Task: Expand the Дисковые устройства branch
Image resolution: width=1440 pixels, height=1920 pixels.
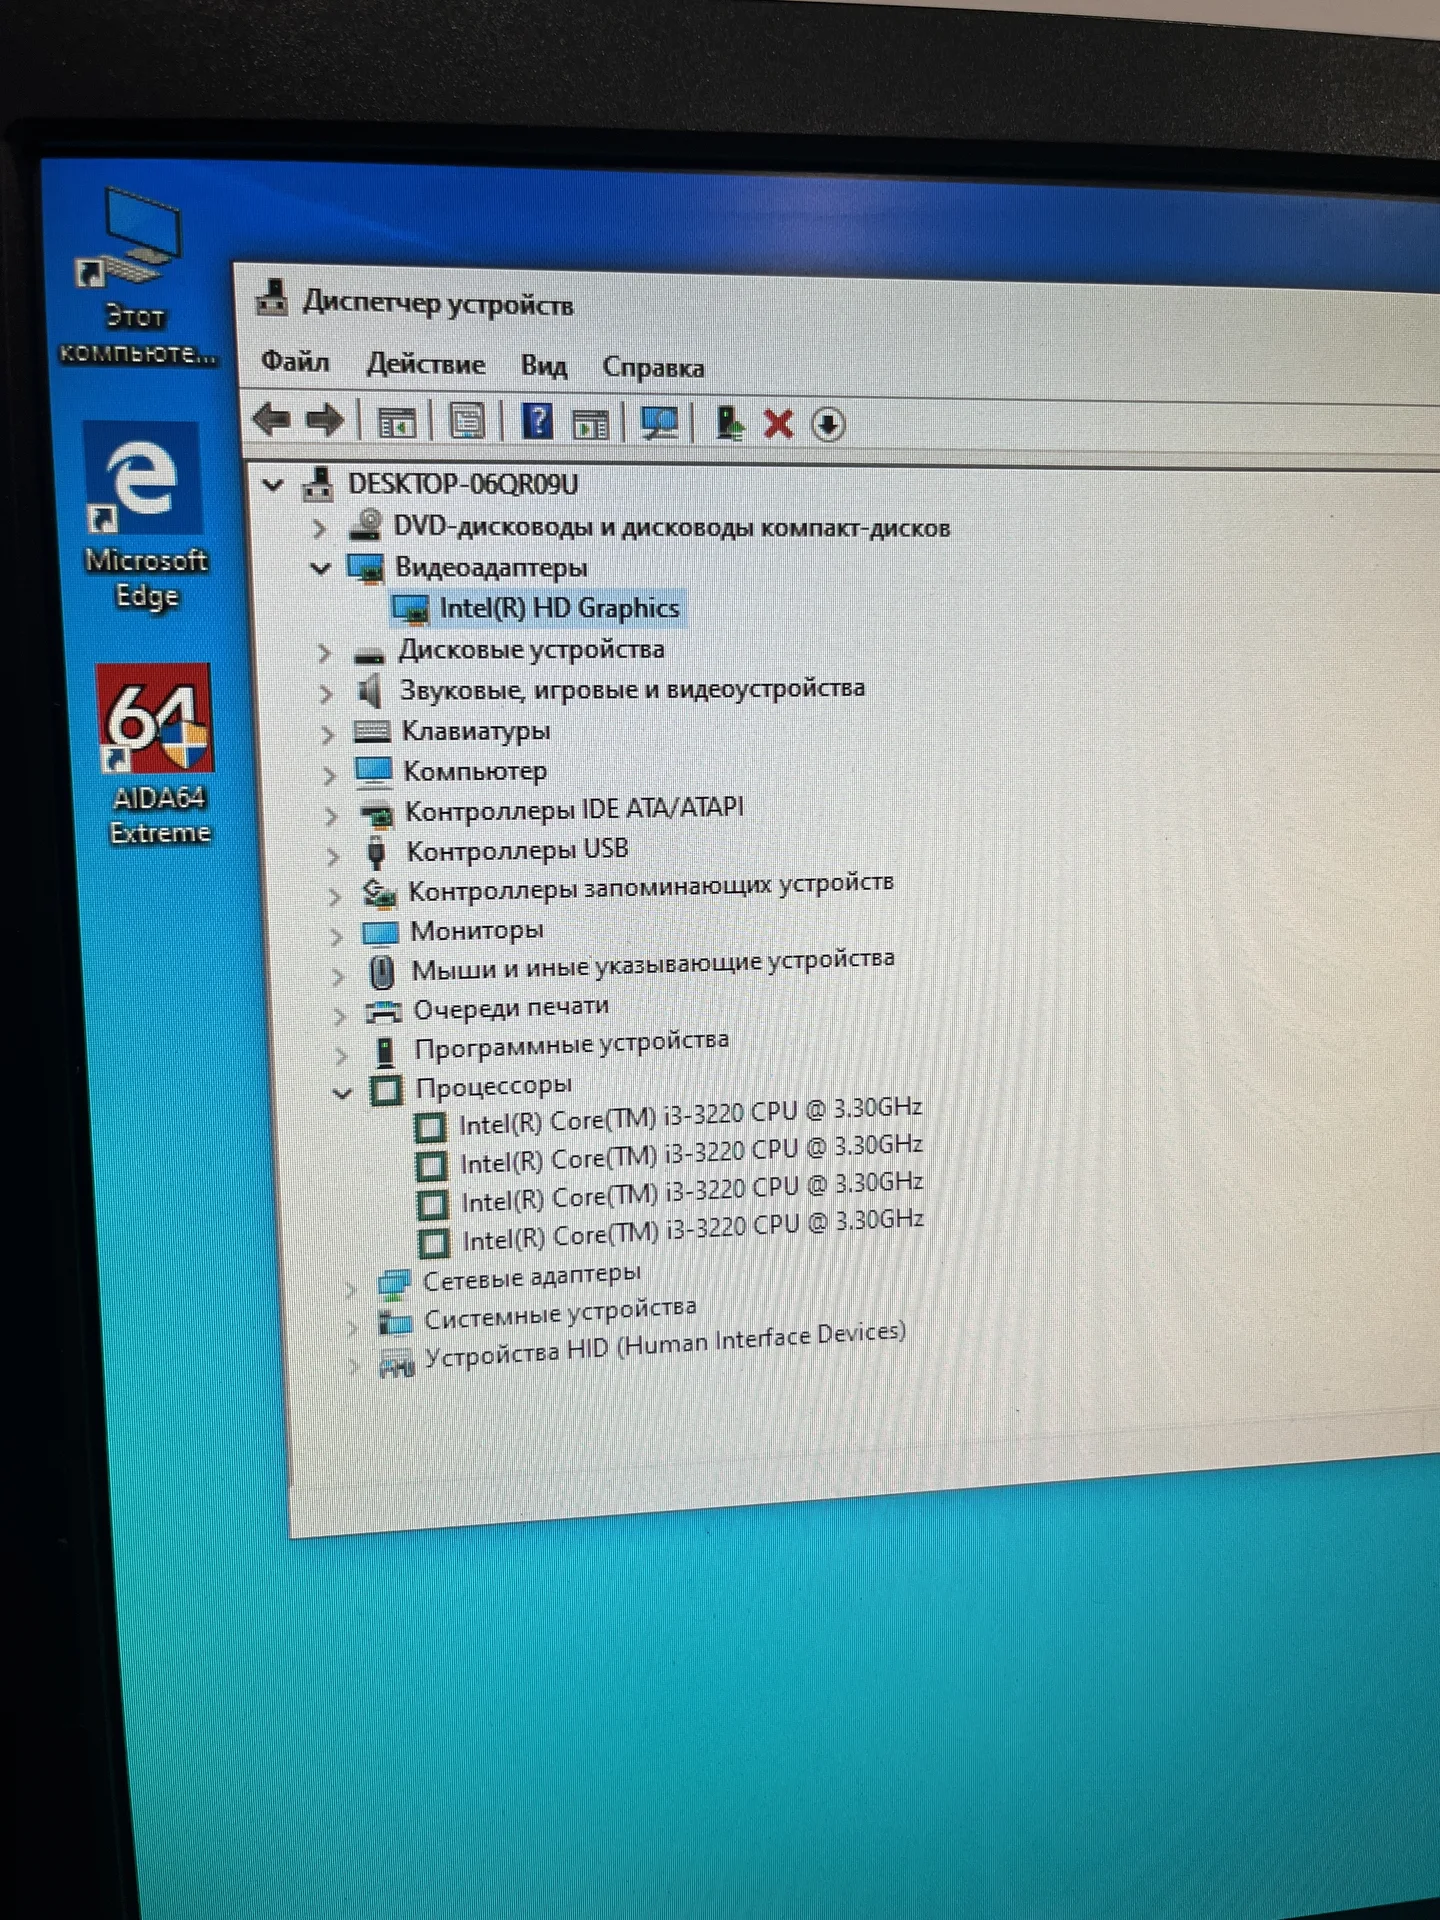Action: [323, 654]
